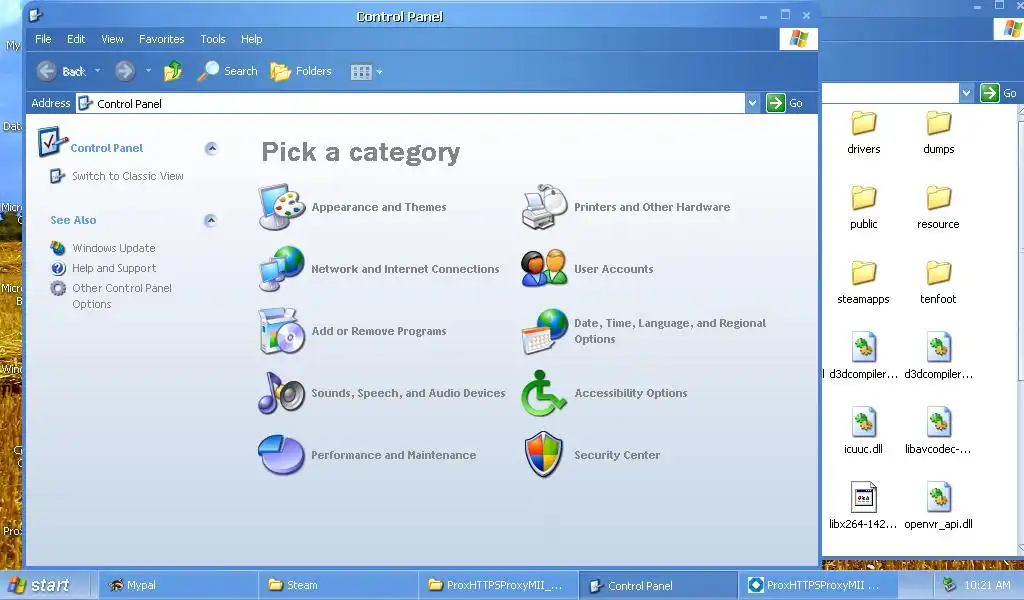Click the Address field showing Control Panel
The width and height of the screenshot is (1024, 600).
coord(410,103)
